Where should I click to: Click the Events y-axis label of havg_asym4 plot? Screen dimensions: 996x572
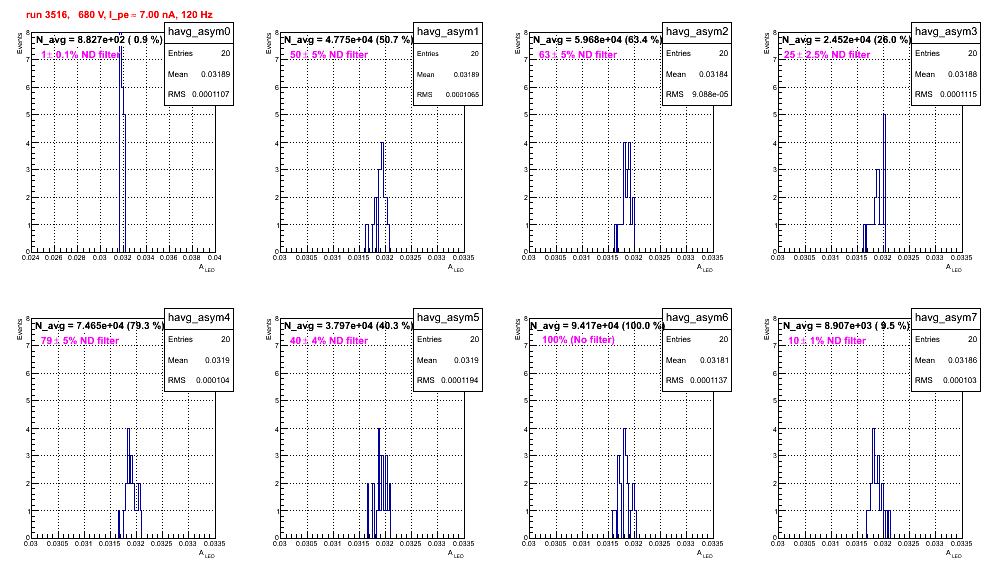click(x=20, y=329)
